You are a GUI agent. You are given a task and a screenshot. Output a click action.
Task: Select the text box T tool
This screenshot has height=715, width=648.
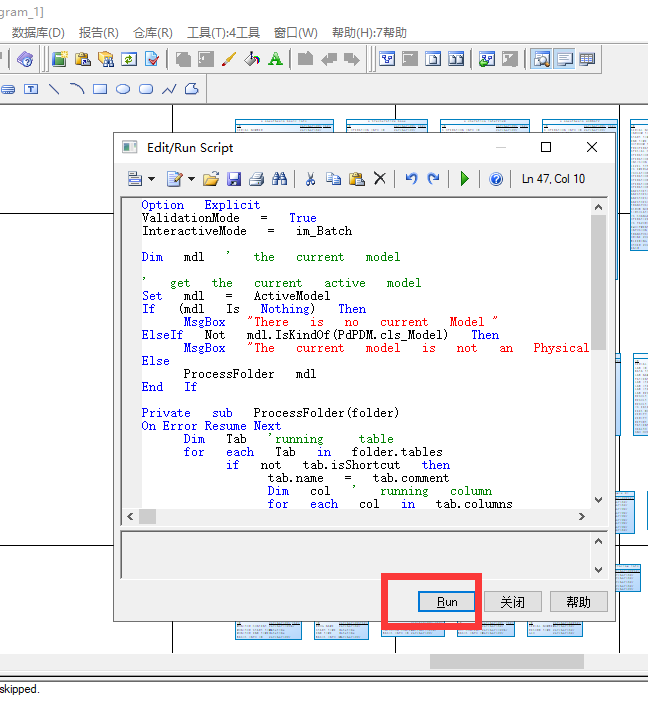click(x=31, y=89)
